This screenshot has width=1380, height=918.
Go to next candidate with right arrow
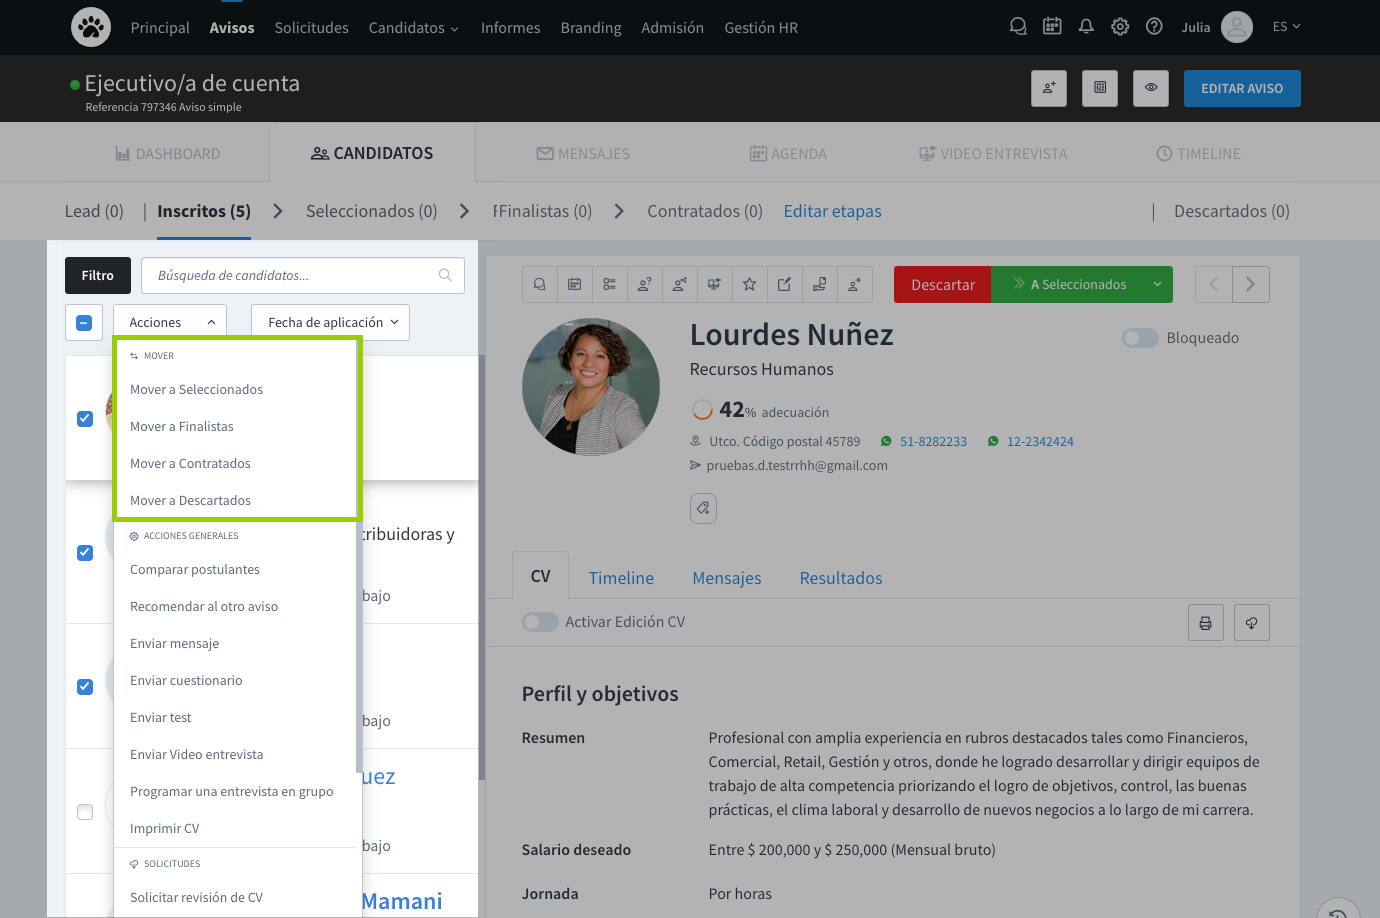(1250, 285)
